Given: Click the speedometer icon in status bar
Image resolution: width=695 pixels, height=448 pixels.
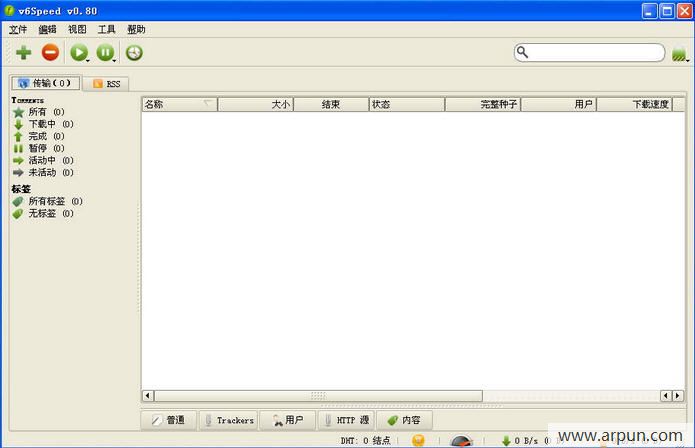Looking at the screenshot, I should (x=461, y=441).
